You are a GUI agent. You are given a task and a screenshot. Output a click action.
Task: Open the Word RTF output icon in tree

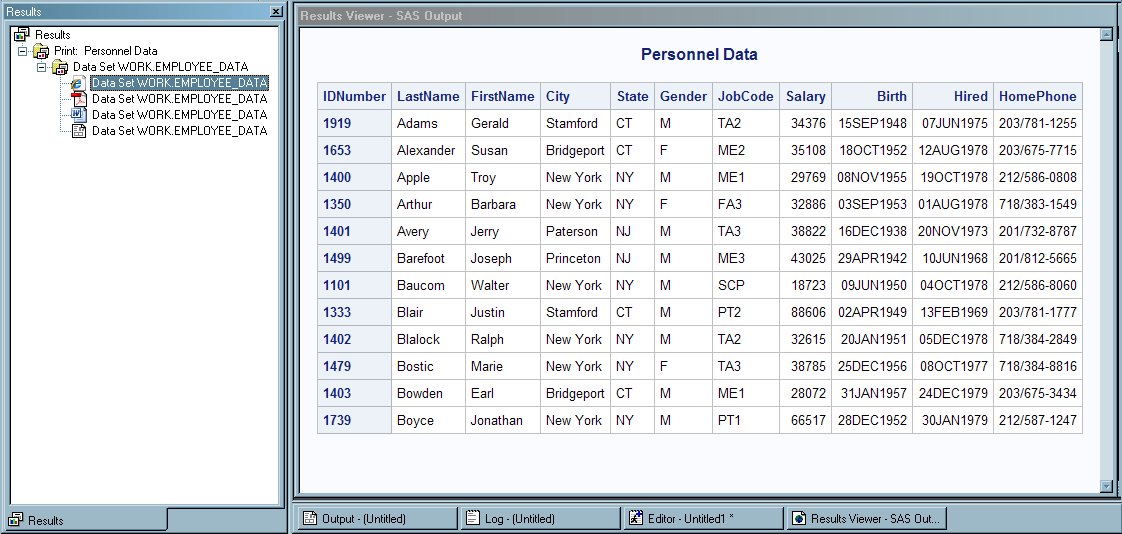[79, 115]
